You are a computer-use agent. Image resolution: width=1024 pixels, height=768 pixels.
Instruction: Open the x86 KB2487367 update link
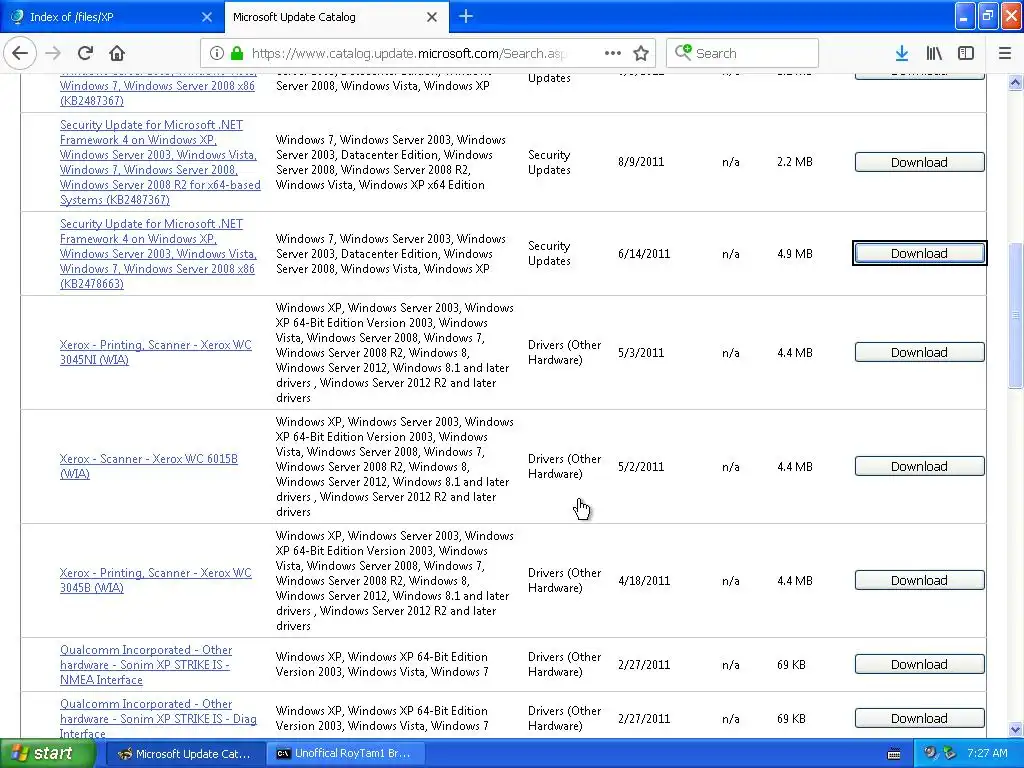[x=157, y=88]
